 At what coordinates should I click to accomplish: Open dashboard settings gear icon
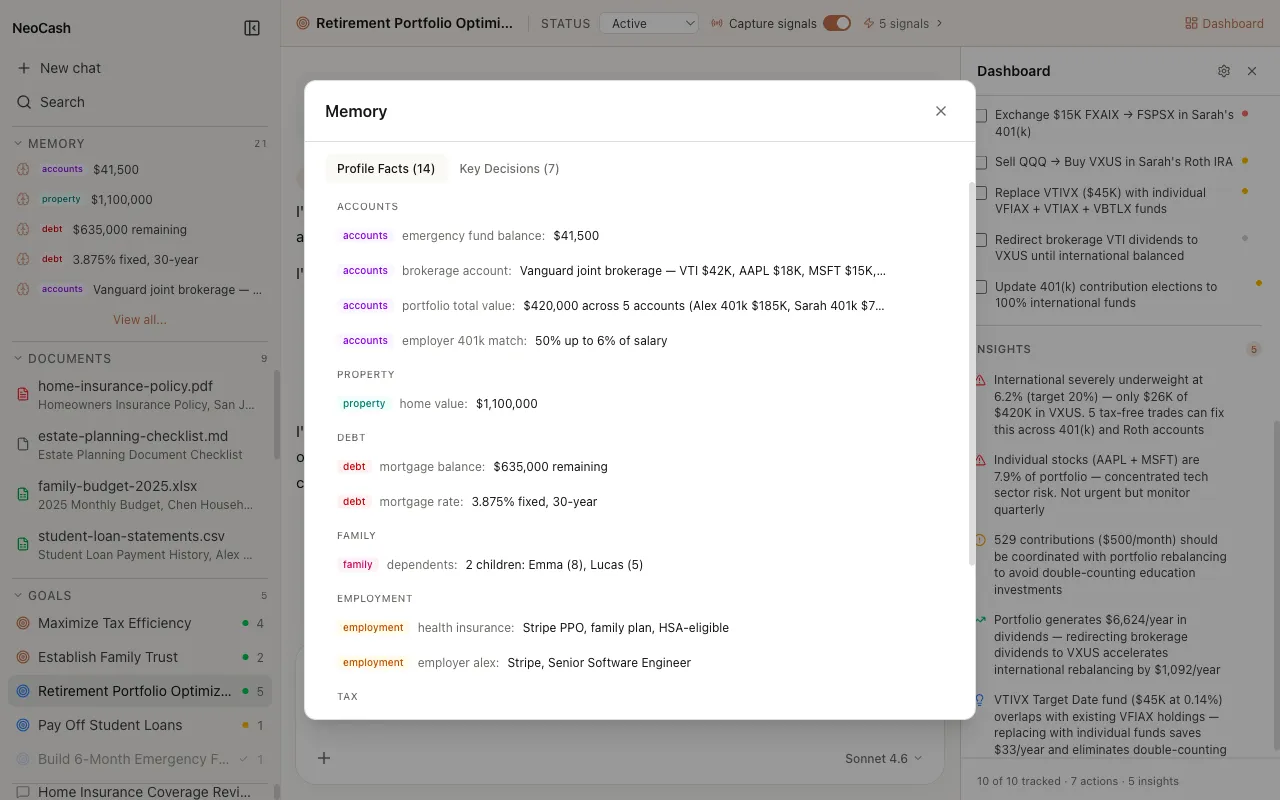coord(1224,71)
